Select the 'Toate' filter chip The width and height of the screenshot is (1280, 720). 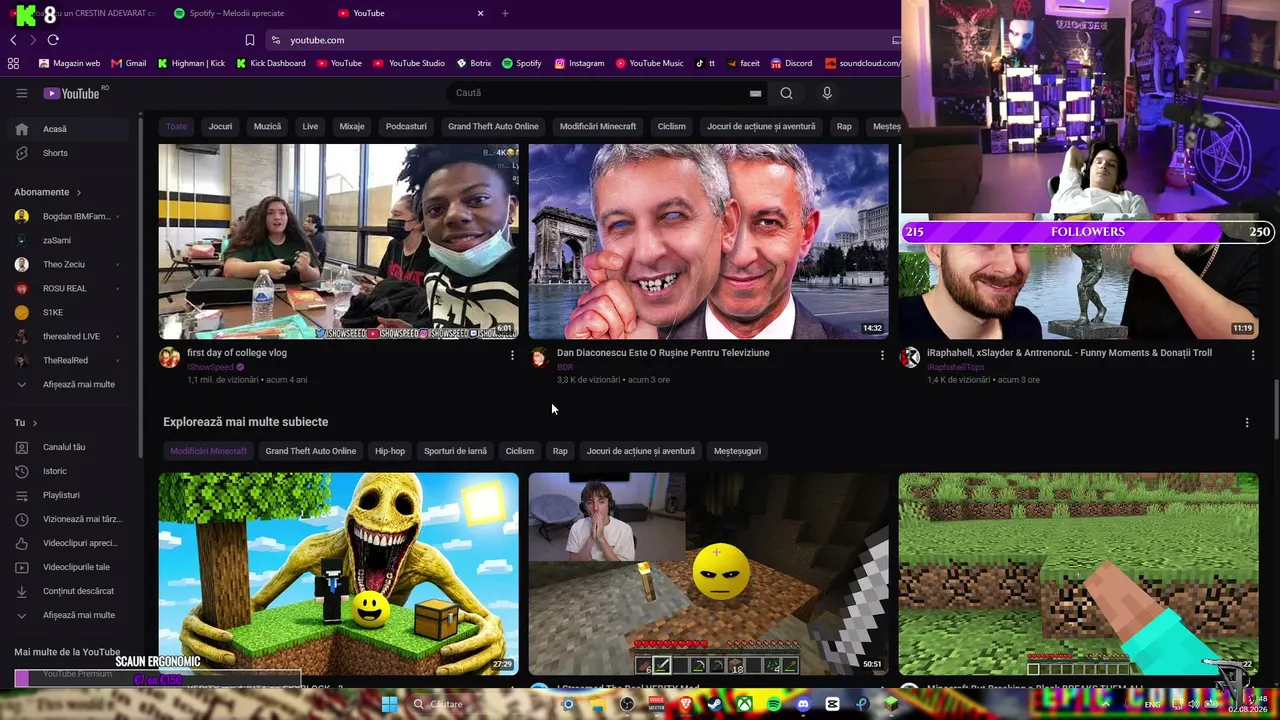177,126
